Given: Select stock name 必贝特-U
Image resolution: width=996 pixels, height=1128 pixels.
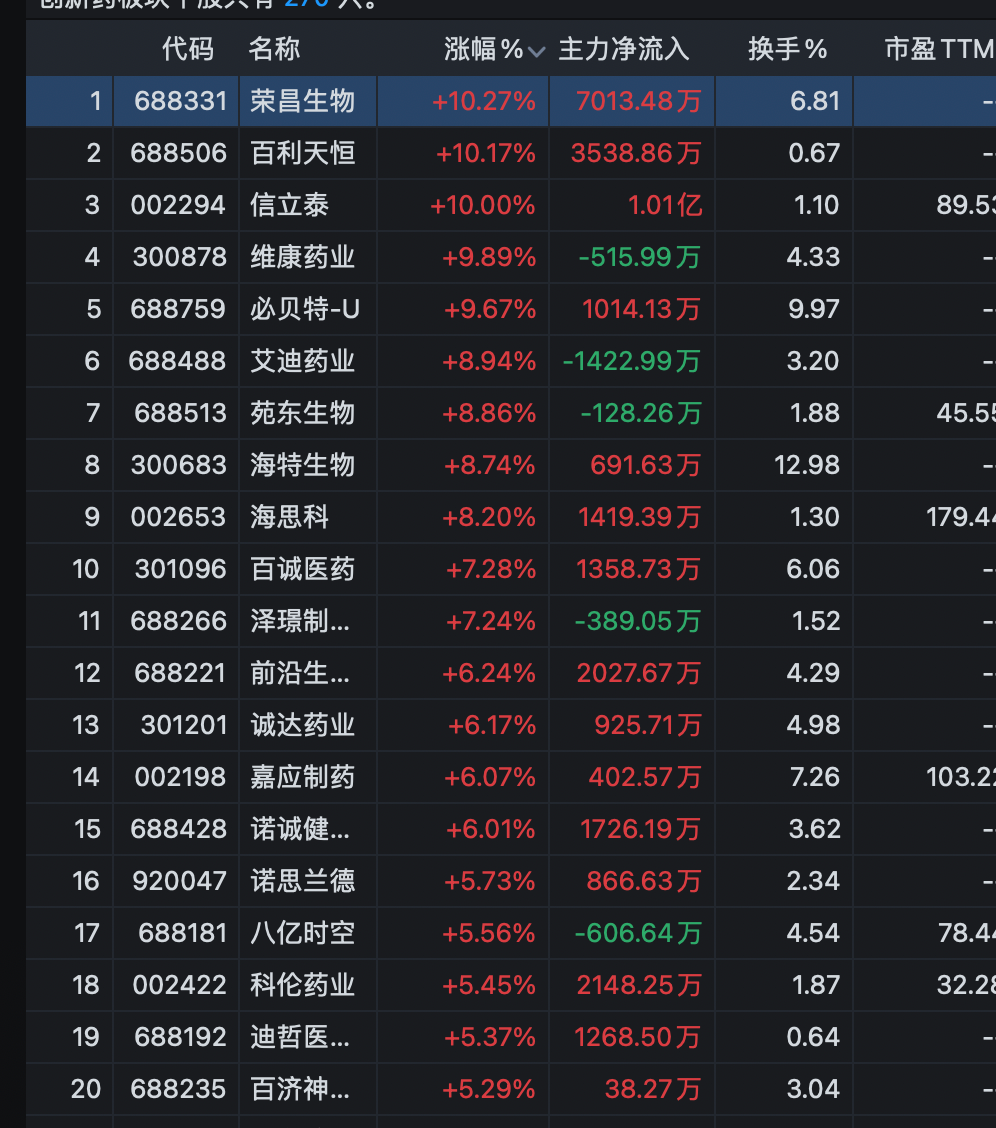Looking at the screenshot, I should point(305,309).
